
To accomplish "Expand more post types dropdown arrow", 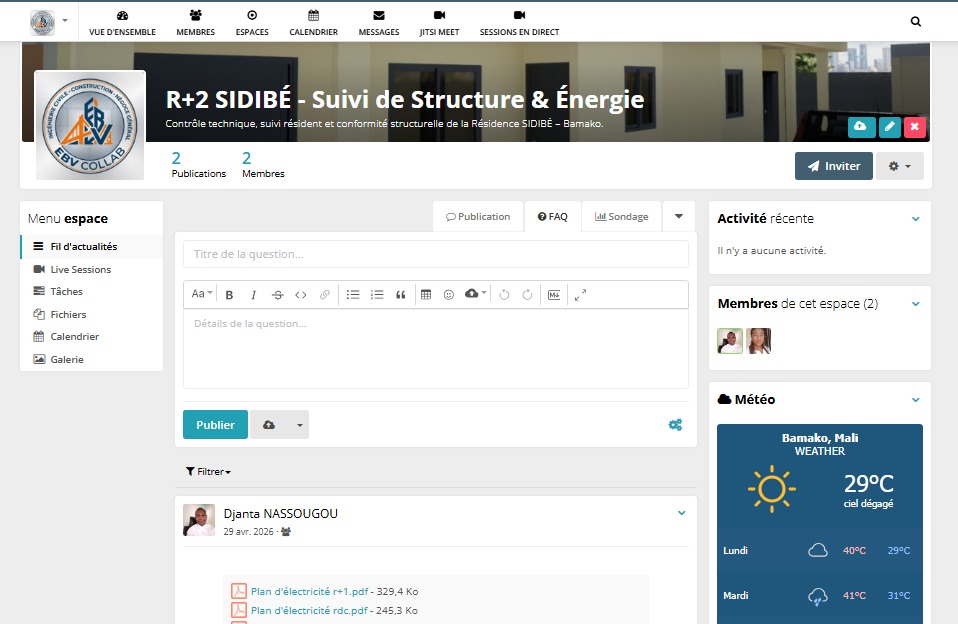I will click(678, 216).
